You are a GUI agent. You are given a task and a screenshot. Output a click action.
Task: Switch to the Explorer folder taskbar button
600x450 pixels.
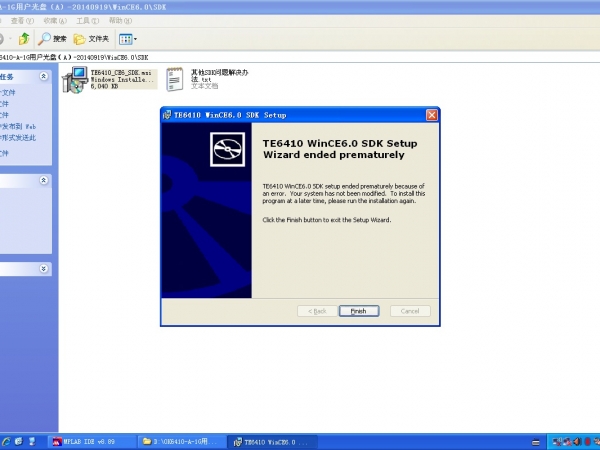tap(181, 441)
